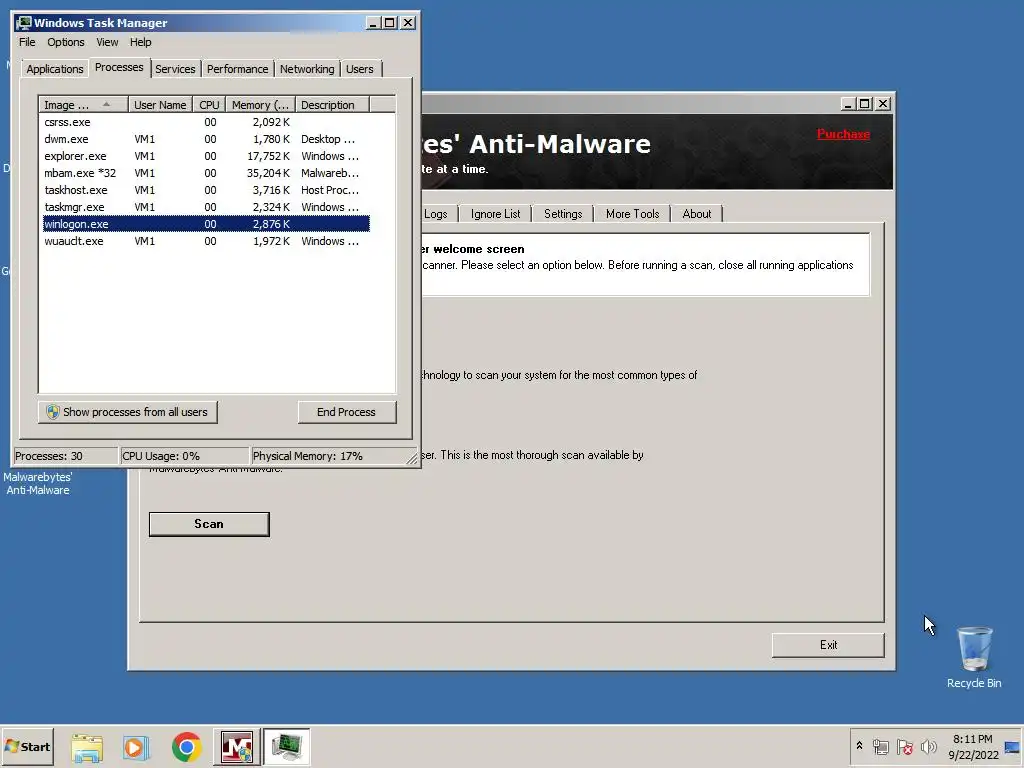Screen dimensions: 1024x768
Task: Switch to Malwarebytes taskbar button
Action: click(x=236, y=747)
